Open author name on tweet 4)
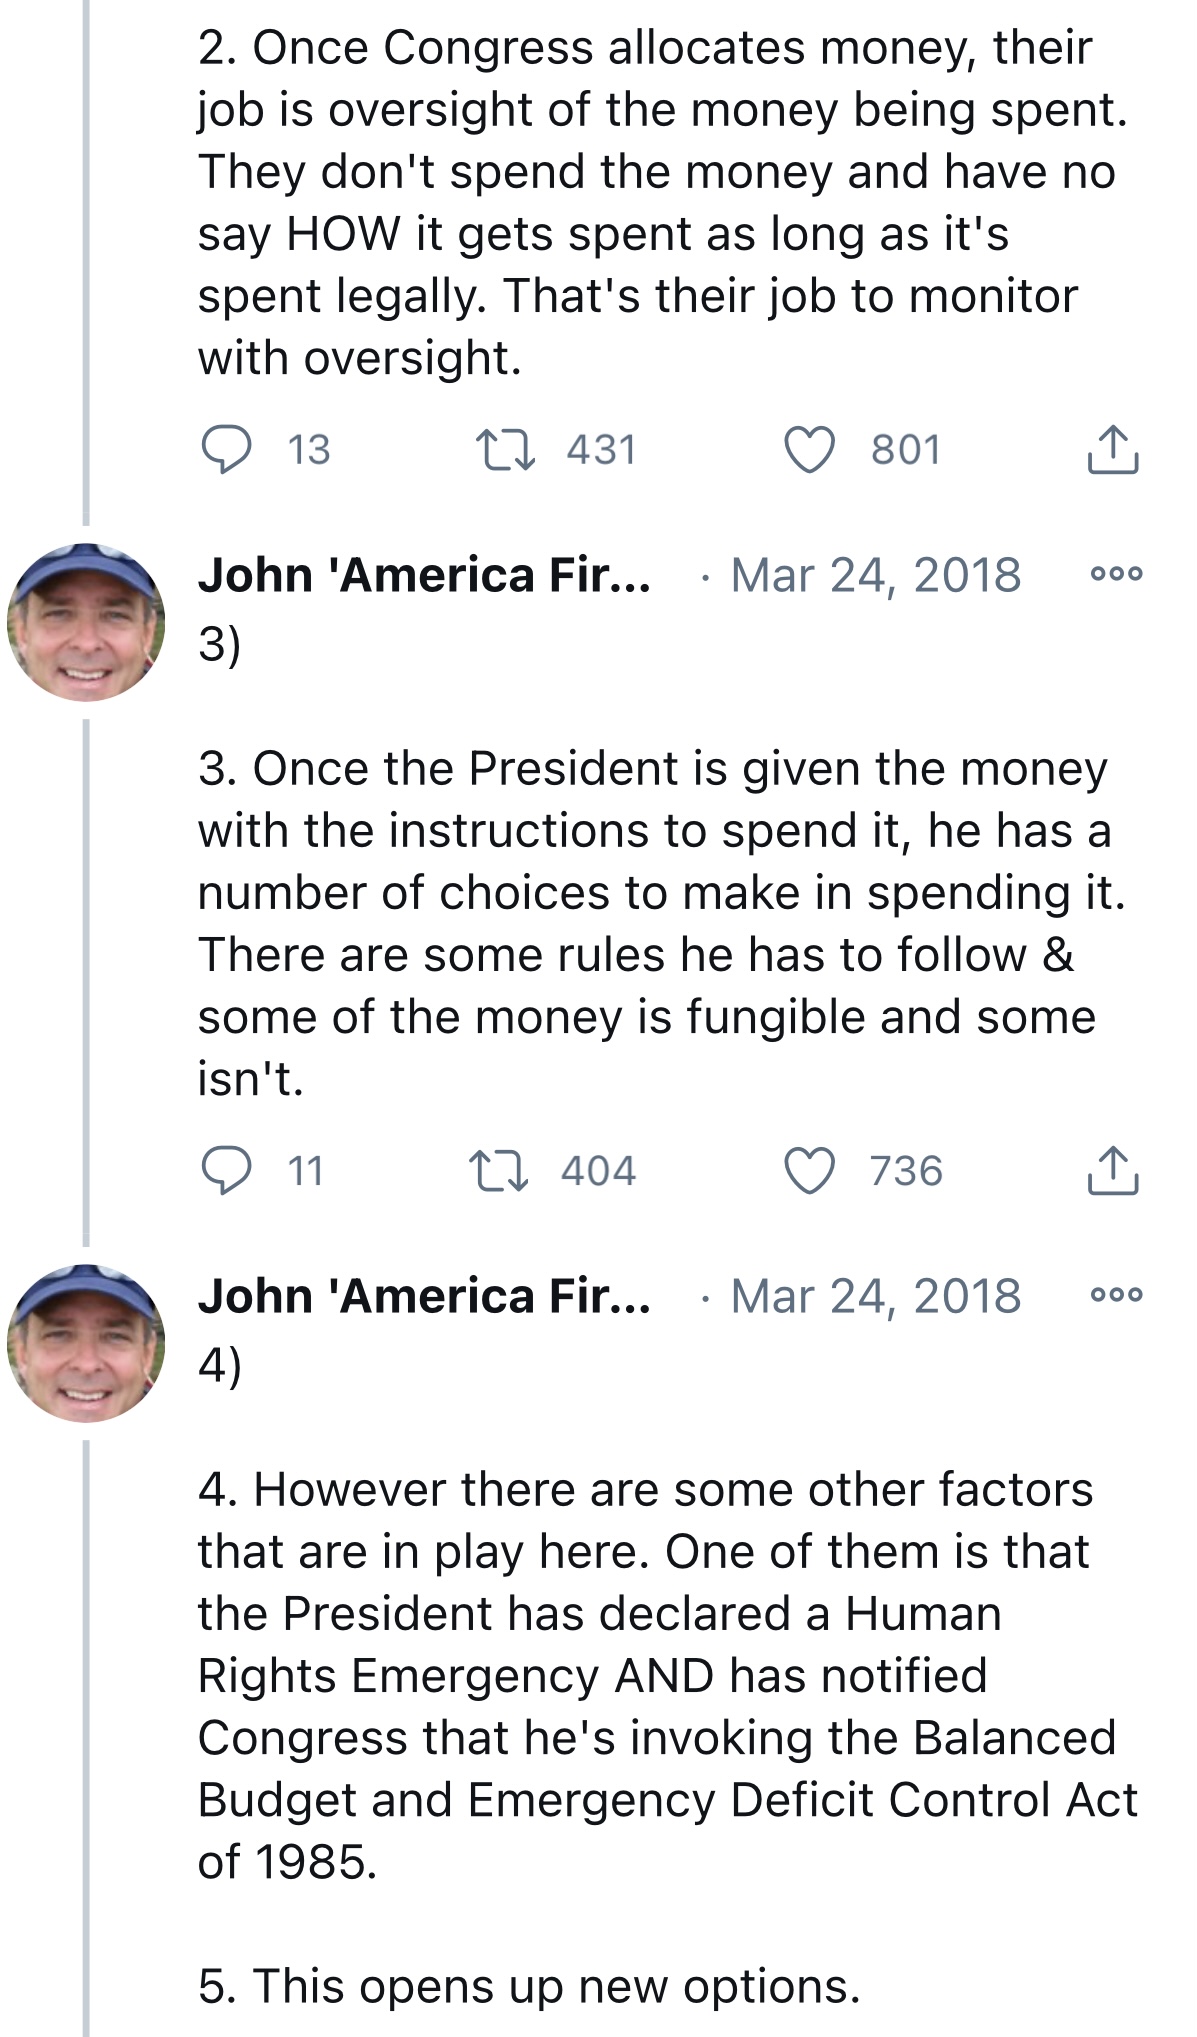1197x2037 pixels. pos(425,1296)
